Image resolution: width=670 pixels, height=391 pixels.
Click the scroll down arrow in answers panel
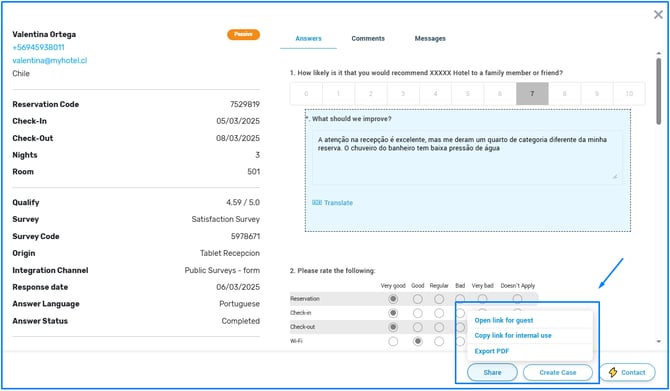(658, 341)
